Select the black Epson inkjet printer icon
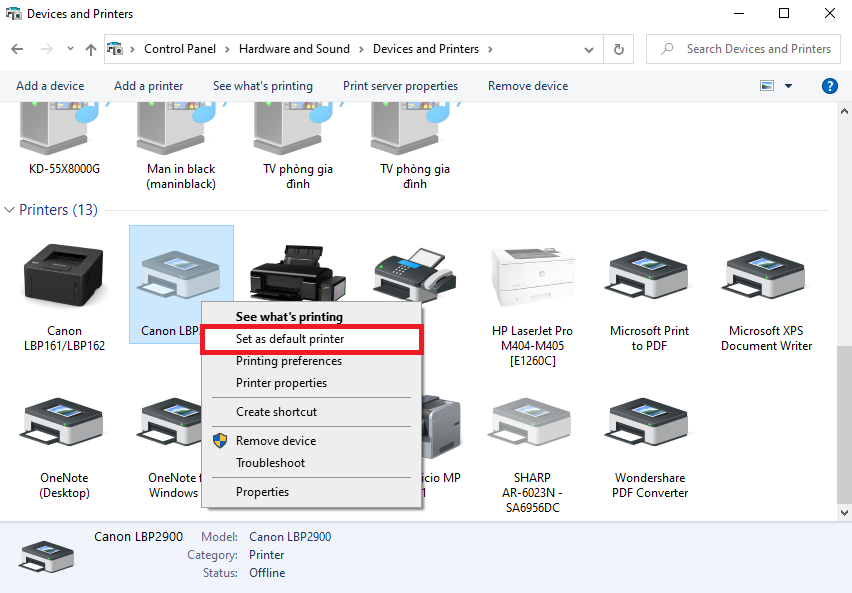This screenshot has height=593, width=852. [297, 272]
